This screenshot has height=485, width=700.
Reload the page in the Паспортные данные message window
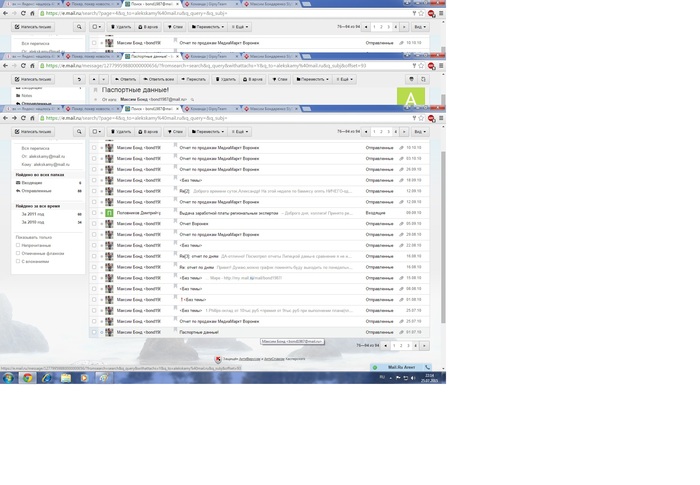pos(23,66)
